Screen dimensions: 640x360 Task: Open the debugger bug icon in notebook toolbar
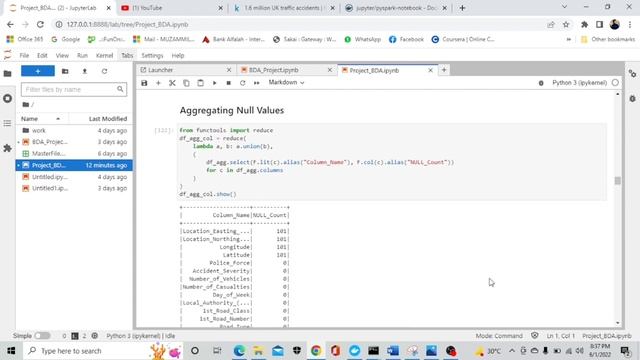pos(541,83)
